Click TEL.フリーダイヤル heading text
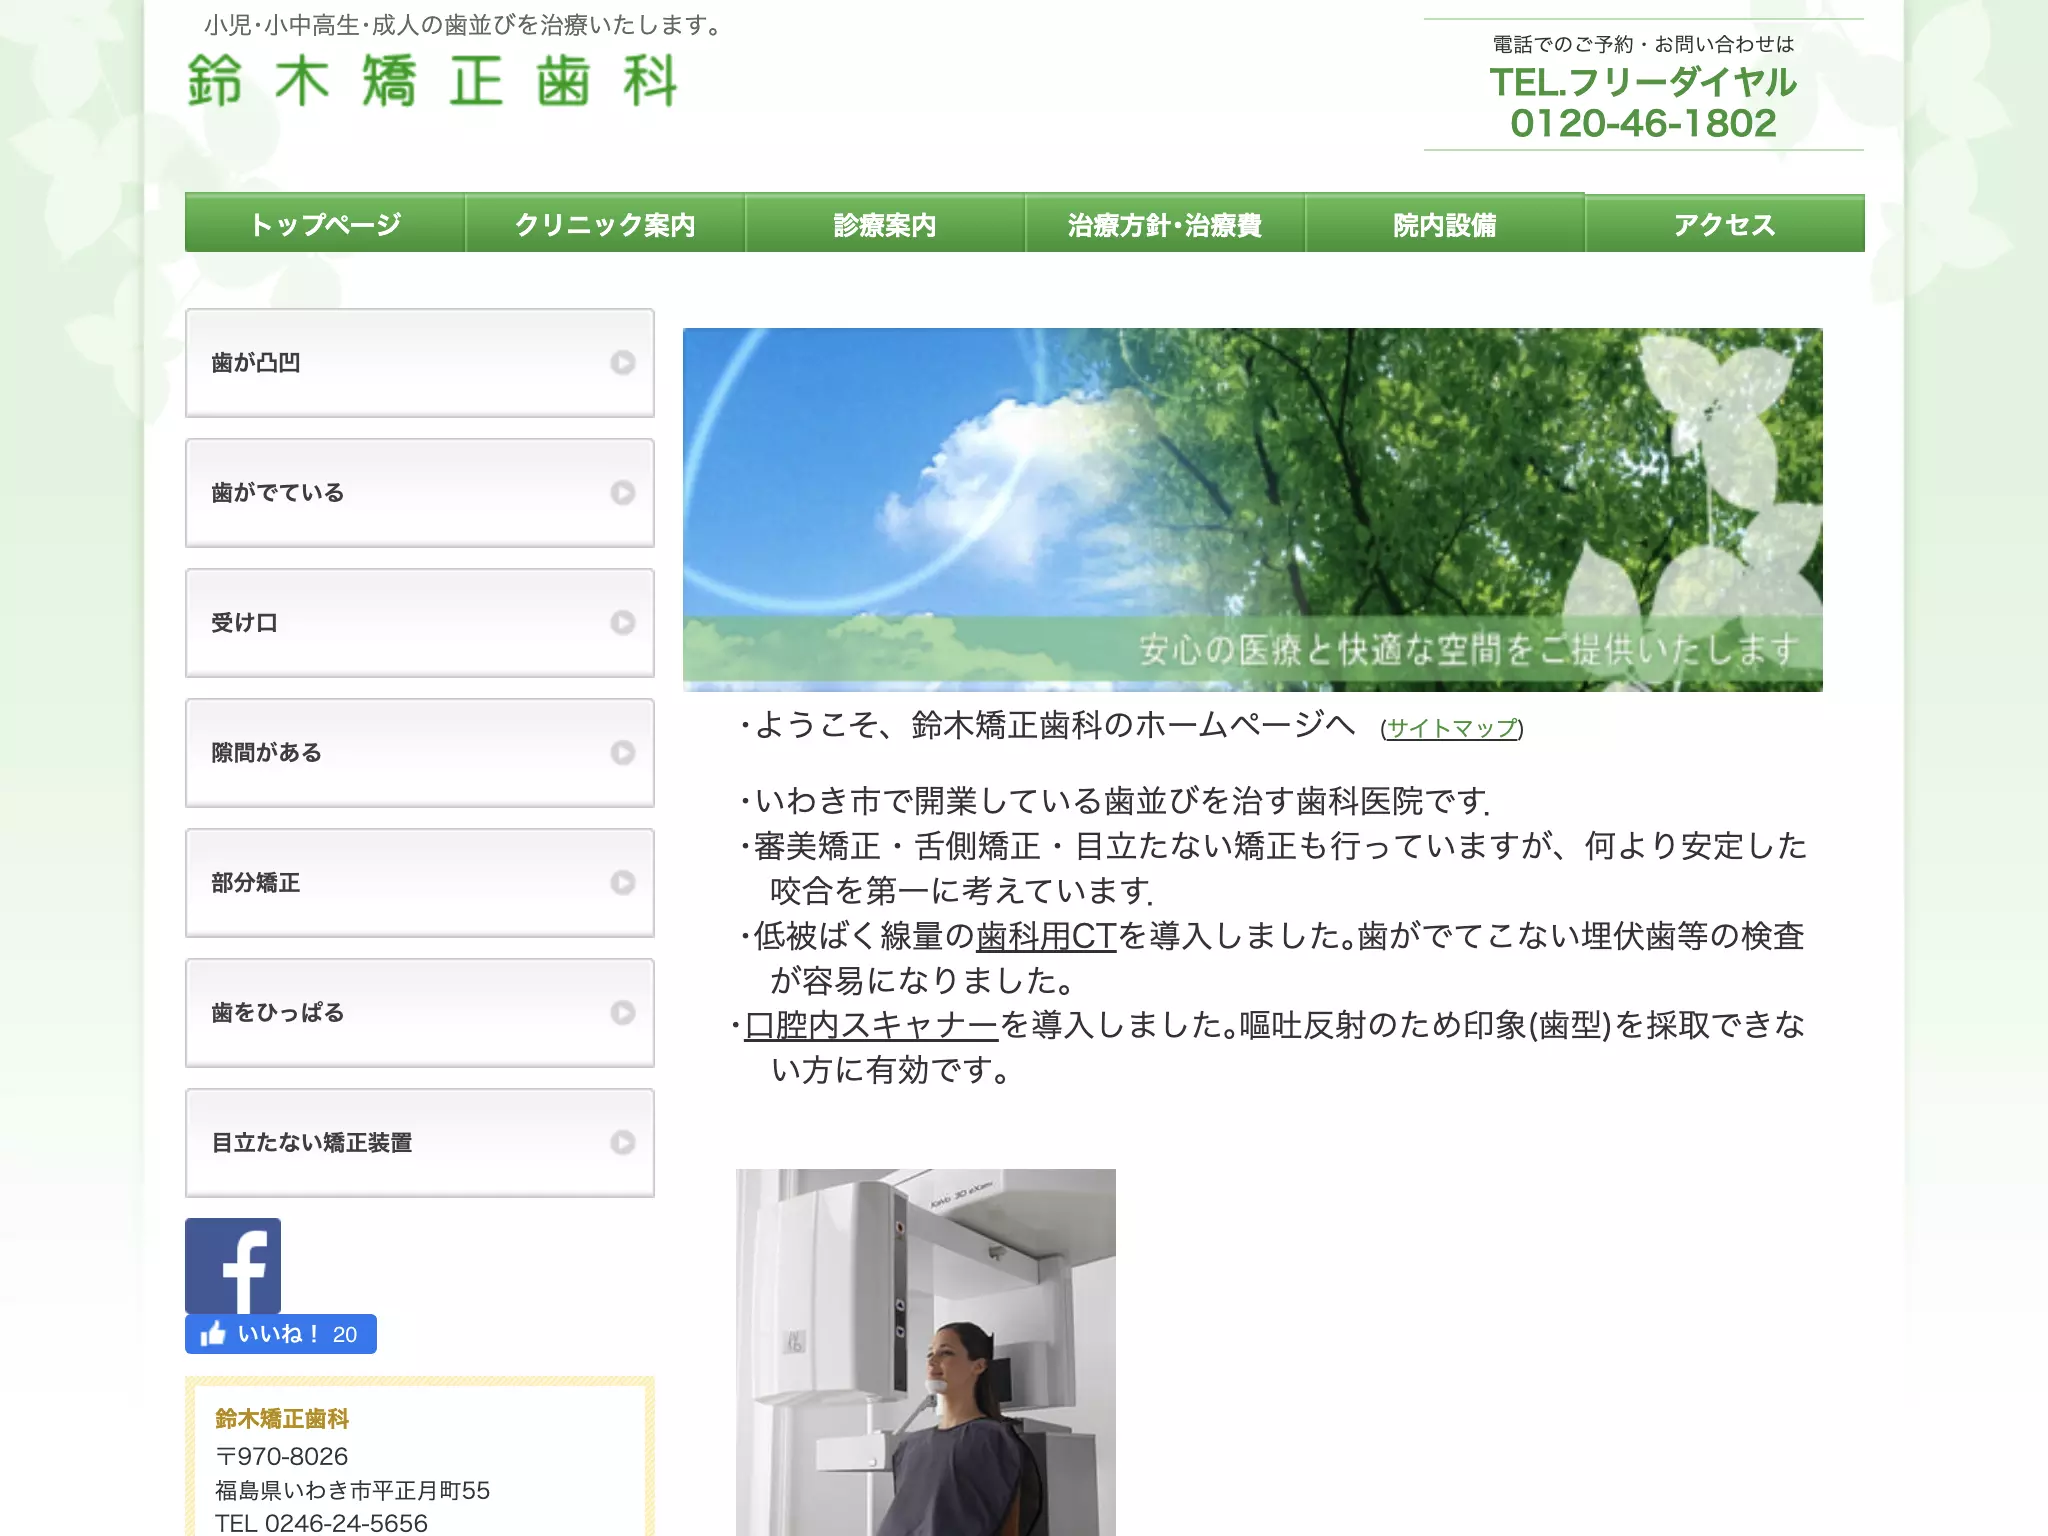Screen dimensions: 2048x1536 point(1643,82)
